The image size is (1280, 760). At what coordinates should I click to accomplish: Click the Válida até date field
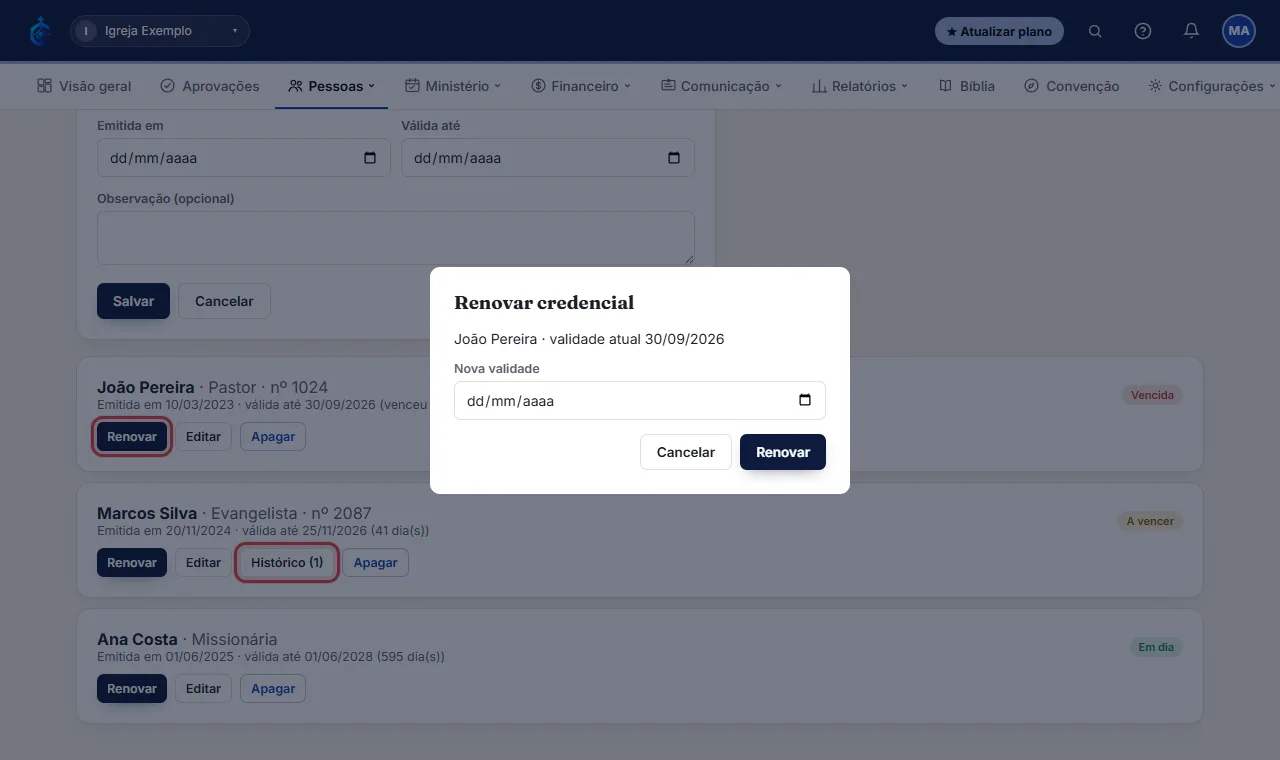pyautogui.click(x=548, y=158)
